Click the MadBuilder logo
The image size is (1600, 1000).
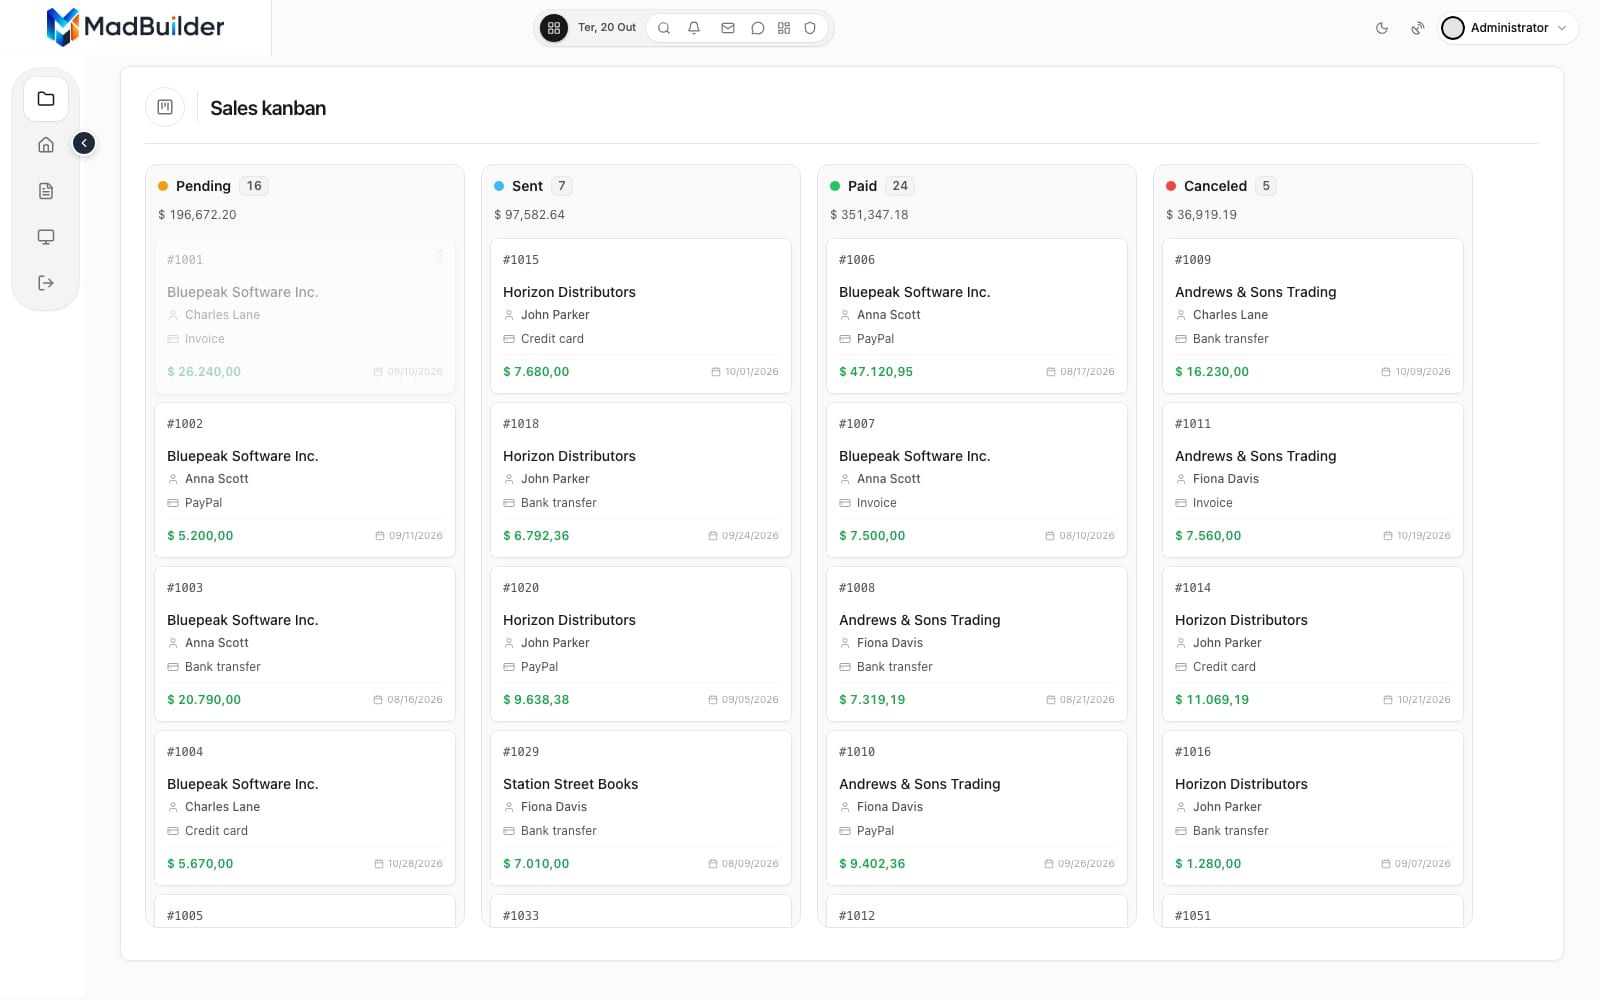[135, 27]
